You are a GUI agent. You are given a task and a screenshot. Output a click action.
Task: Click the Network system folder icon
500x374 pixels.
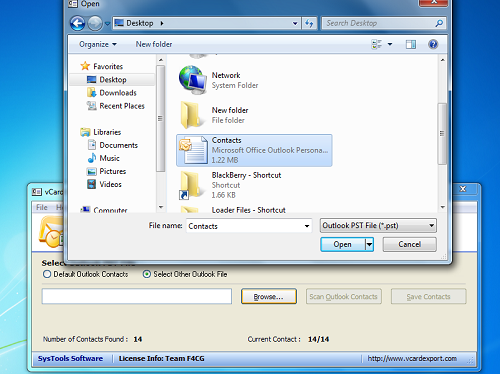pos(193,80)
